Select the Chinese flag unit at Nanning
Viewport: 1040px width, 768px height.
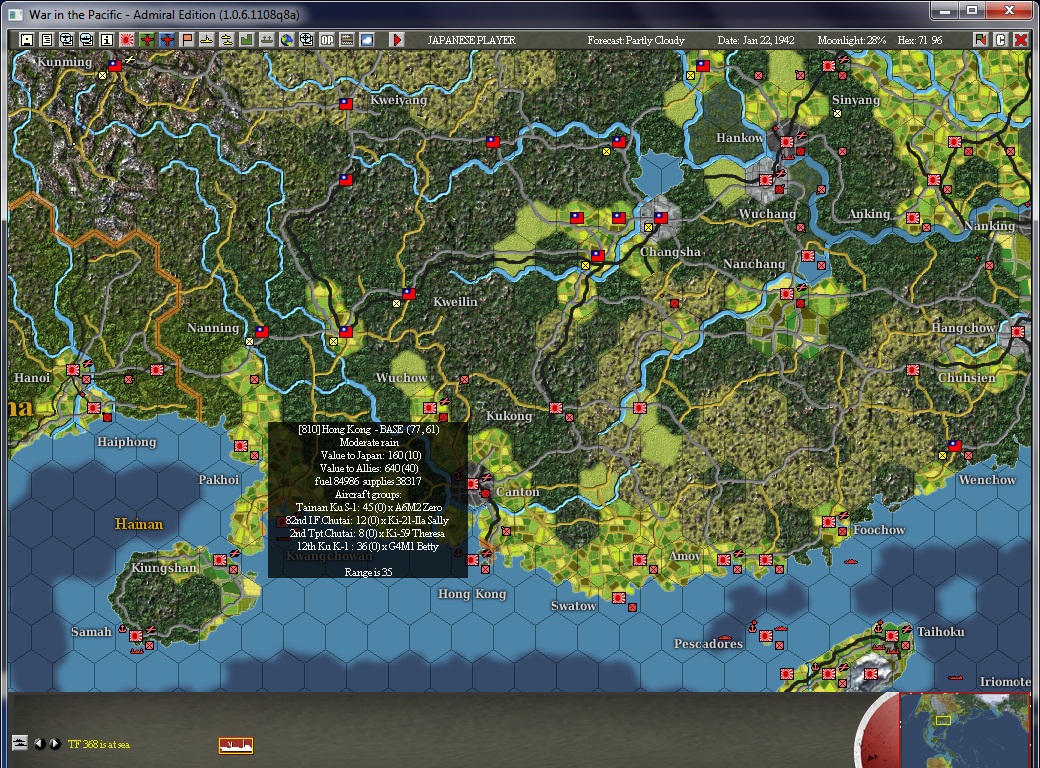(262, 331)
